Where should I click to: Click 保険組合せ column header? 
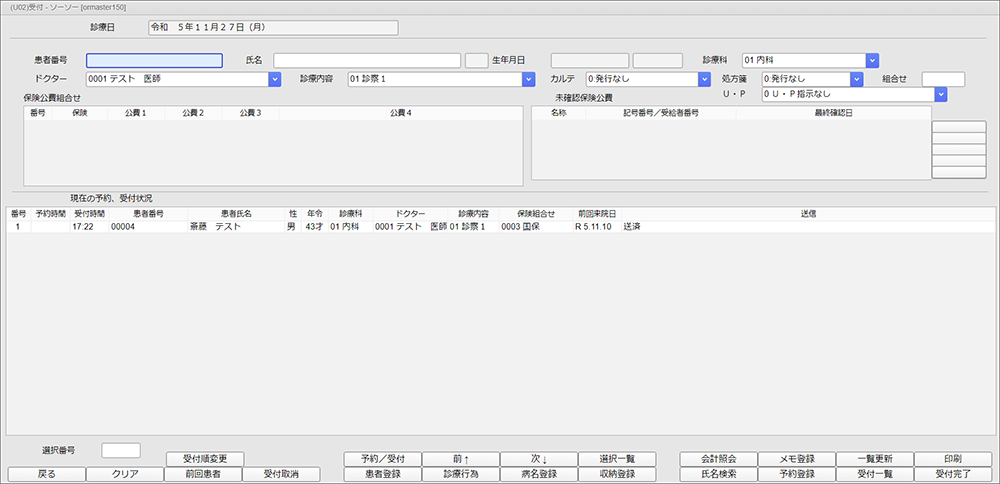[x=536, y=214]
